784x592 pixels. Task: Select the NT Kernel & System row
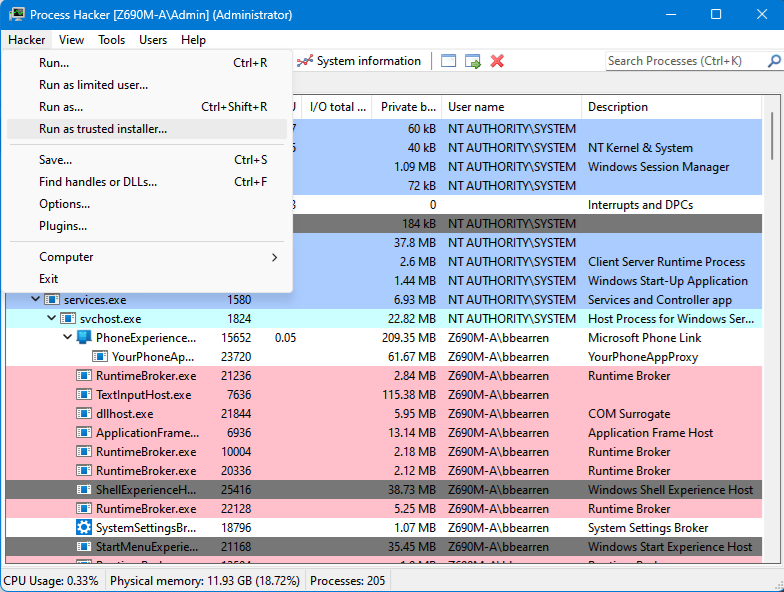527,148
